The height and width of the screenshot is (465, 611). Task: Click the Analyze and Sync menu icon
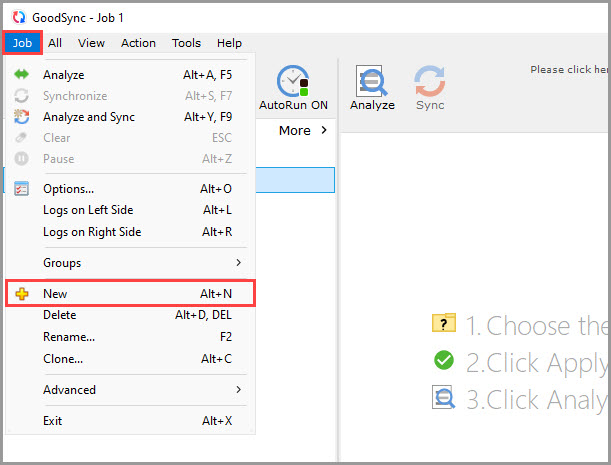point(22,117)
